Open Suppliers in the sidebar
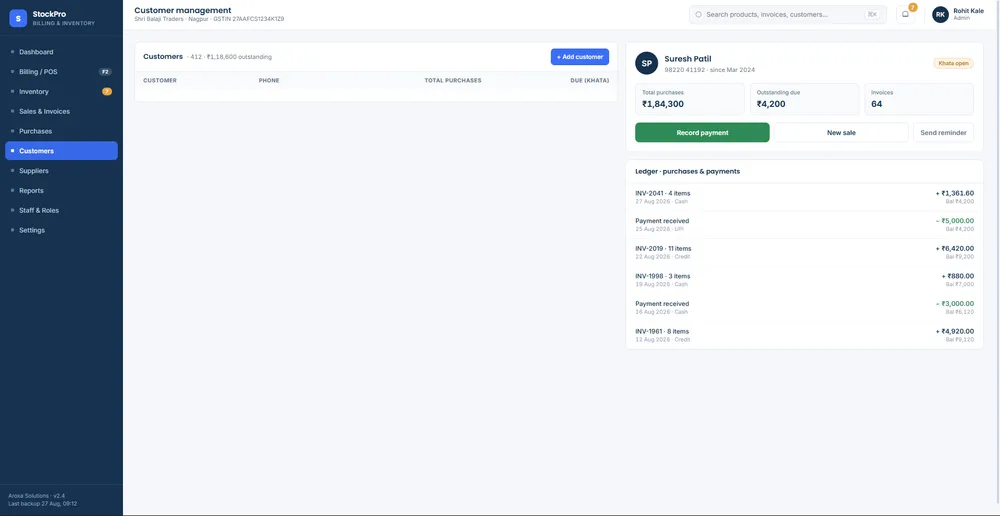This screenshot has width=1000, height=516. [61, 170]
